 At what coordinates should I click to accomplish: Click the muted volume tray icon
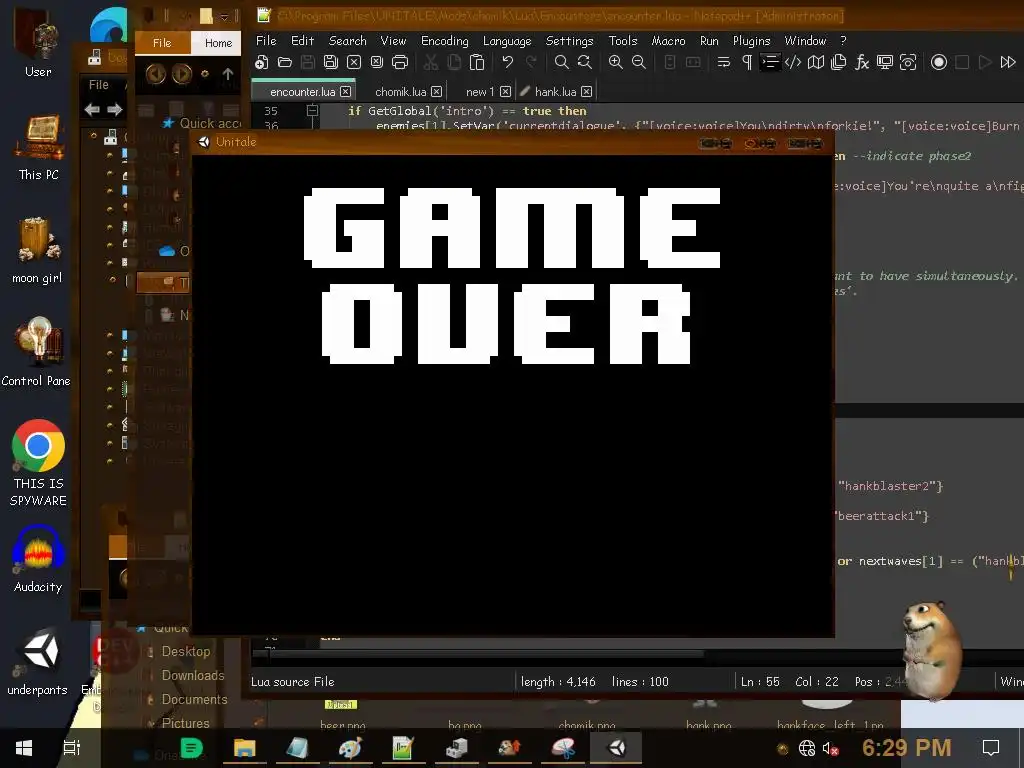pyautogui.click(x=830, y=748)
